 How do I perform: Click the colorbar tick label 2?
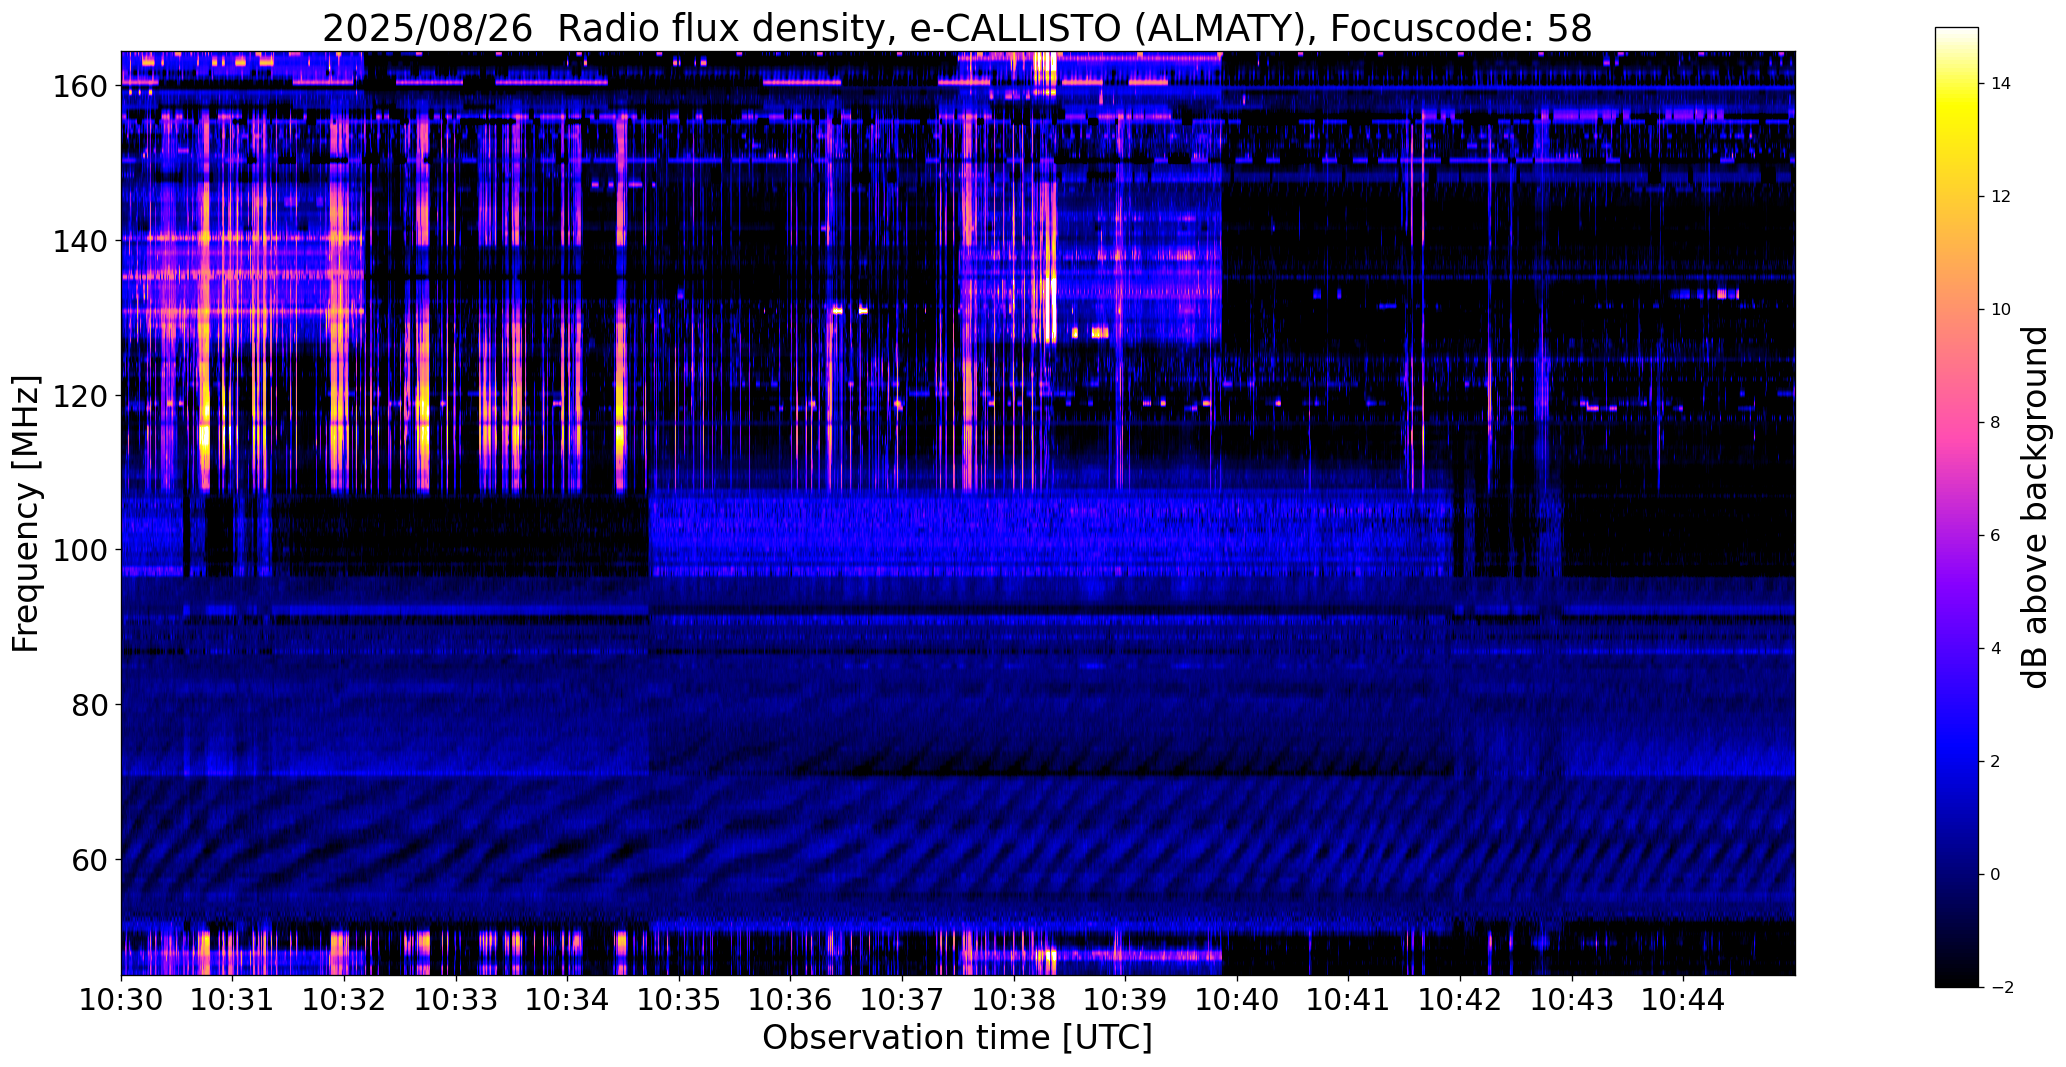click(1996, 762)
